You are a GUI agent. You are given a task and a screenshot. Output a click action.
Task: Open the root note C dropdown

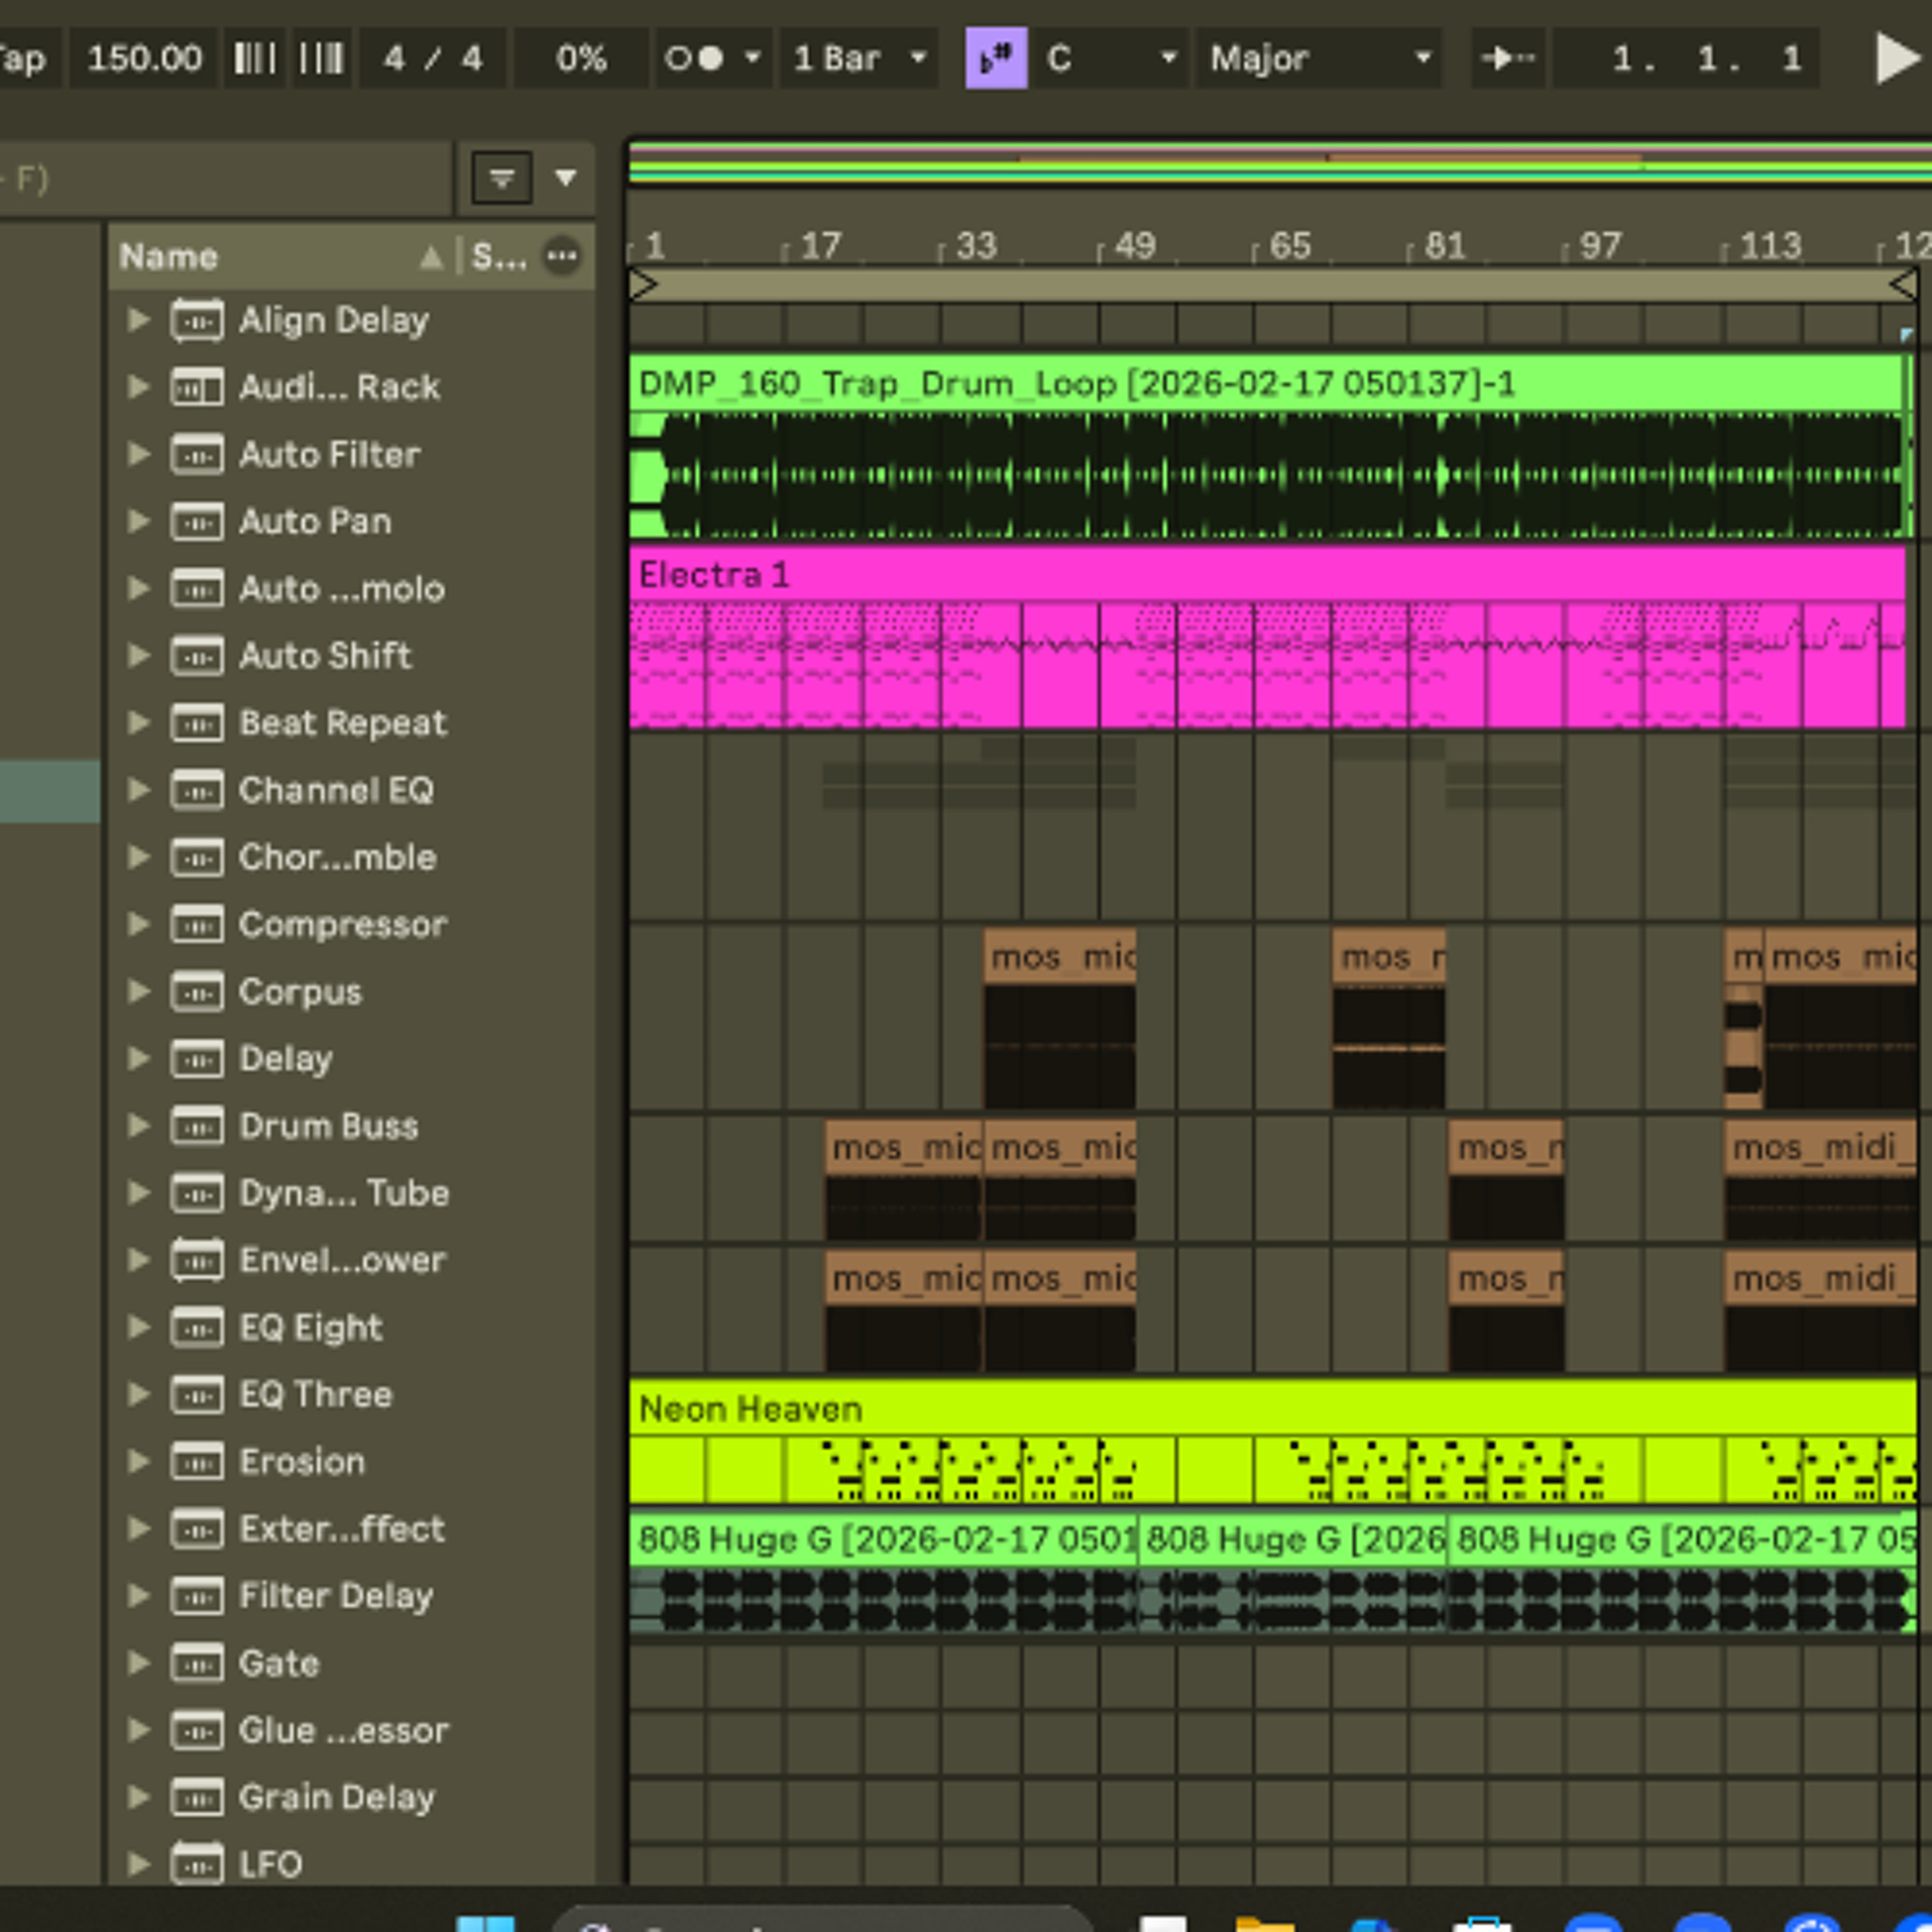[x=1110, y=58]
